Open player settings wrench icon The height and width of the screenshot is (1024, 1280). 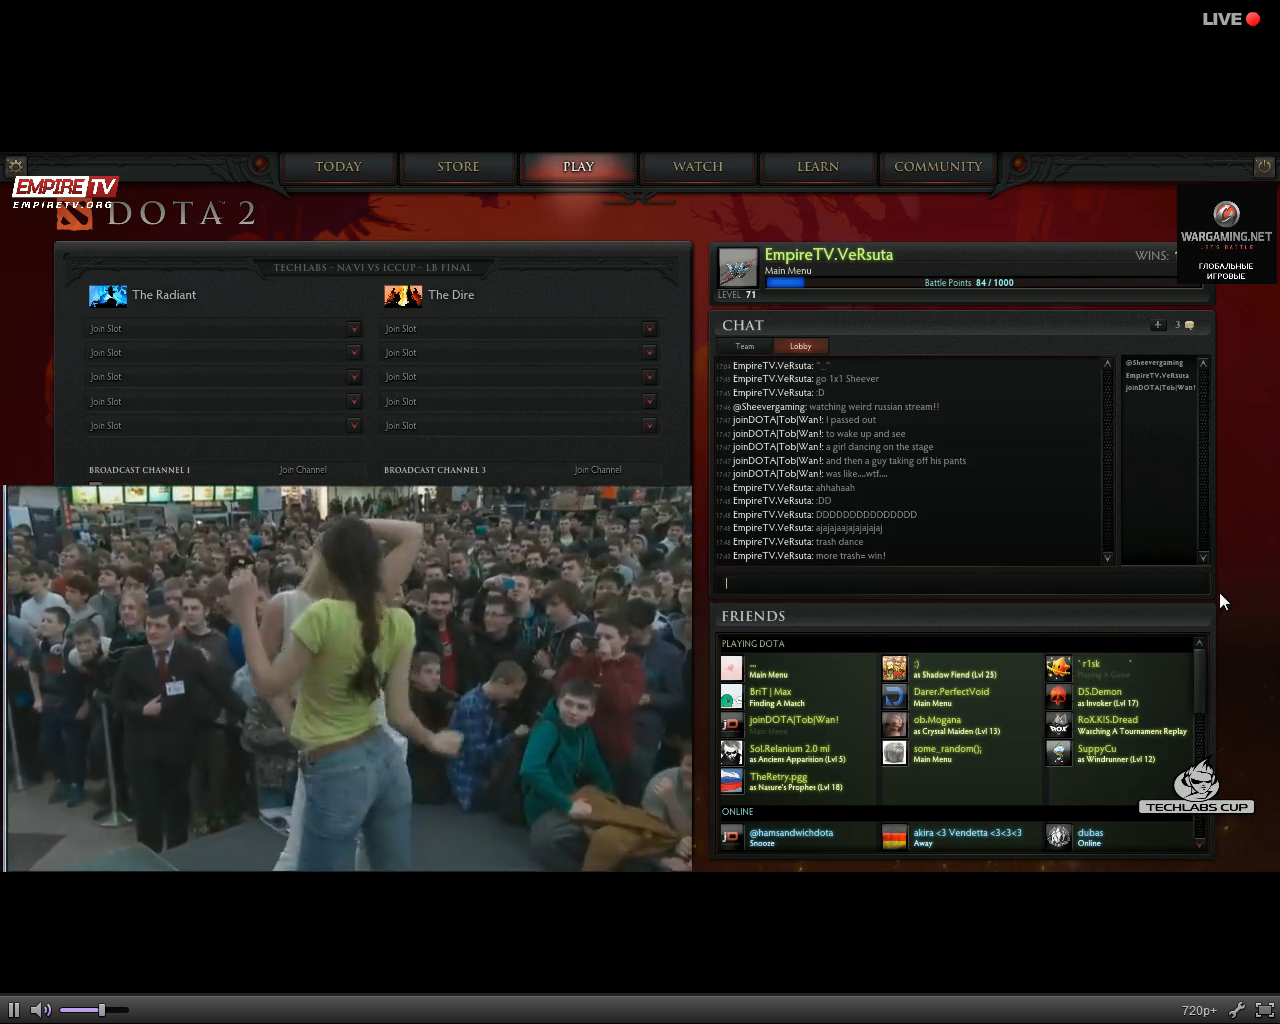pyautogui.click(x=1237, y=1010)
